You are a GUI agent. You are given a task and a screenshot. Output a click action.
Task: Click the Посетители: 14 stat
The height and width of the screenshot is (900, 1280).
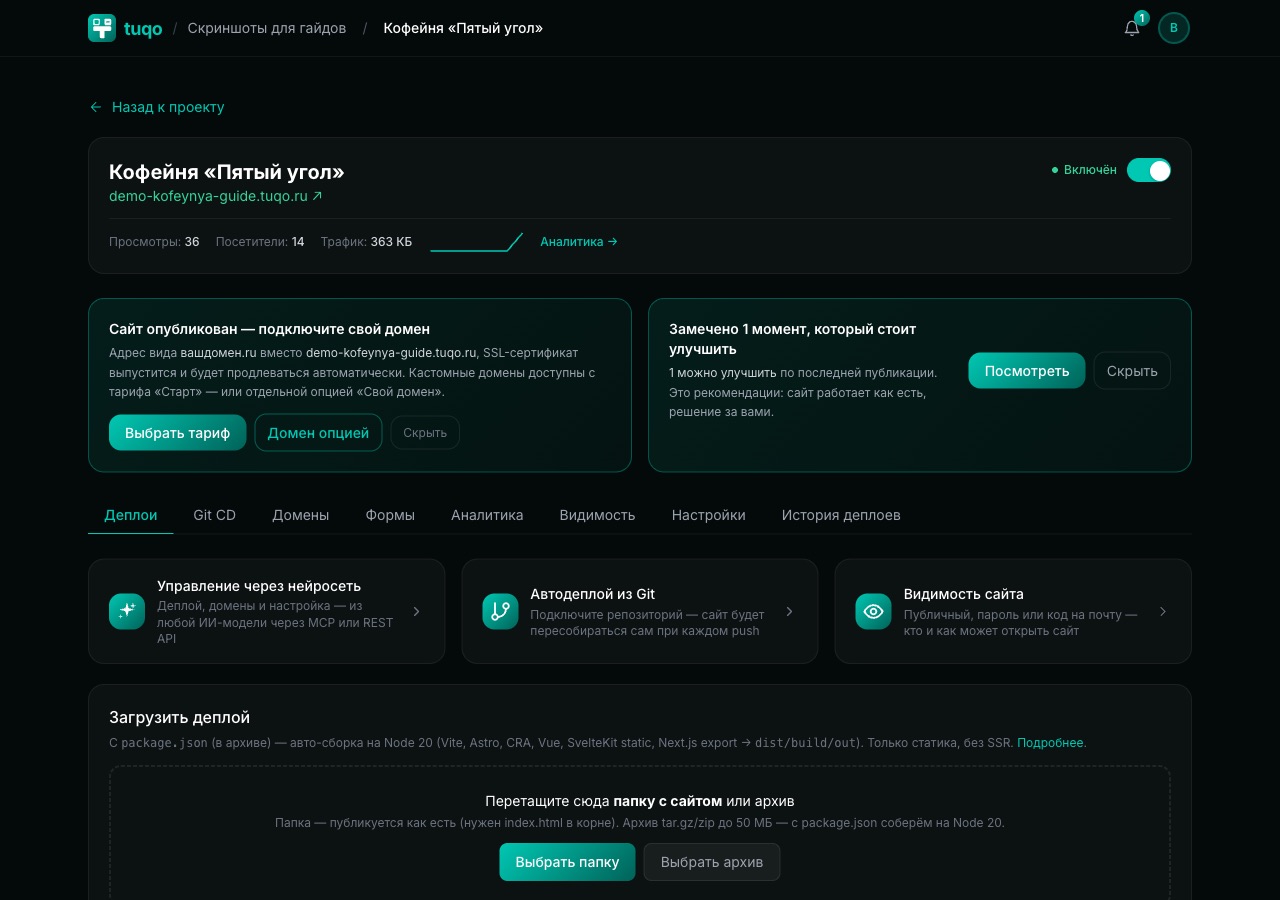[260, 241]
